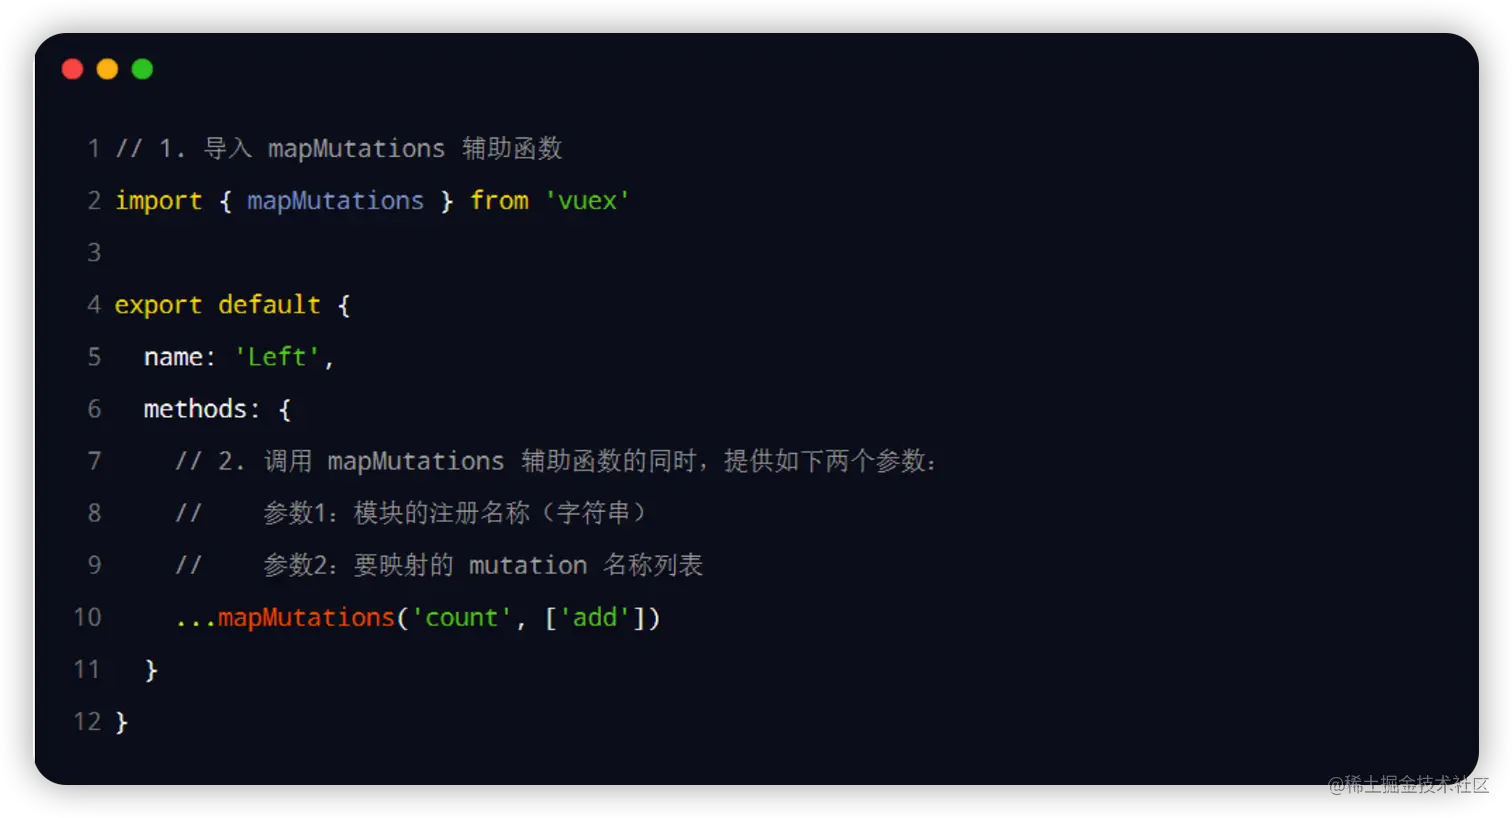Click the 'add' string in the array
The height and width of the screenshot is (818, 1512).
[x=595, y=618]
